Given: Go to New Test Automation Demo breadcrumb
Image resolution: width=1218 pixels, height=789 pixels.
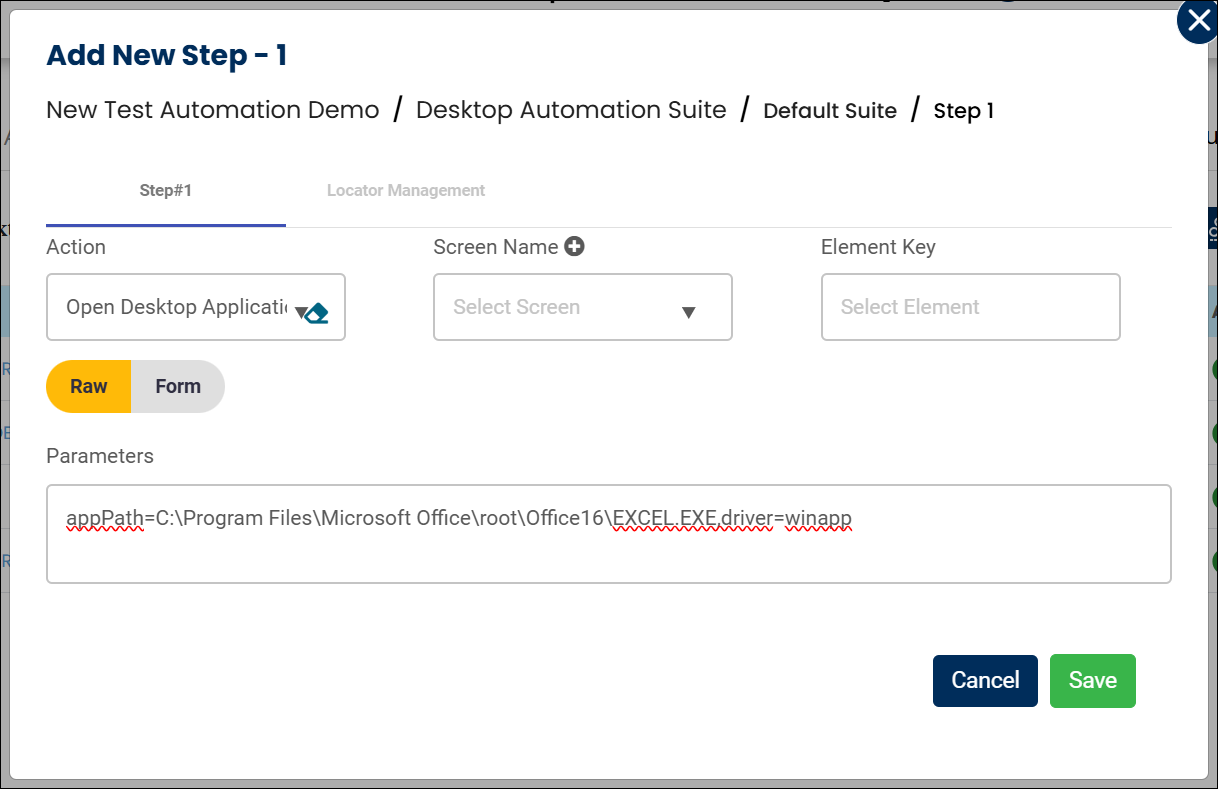Looking at the screenshot, I should (213, 110).
